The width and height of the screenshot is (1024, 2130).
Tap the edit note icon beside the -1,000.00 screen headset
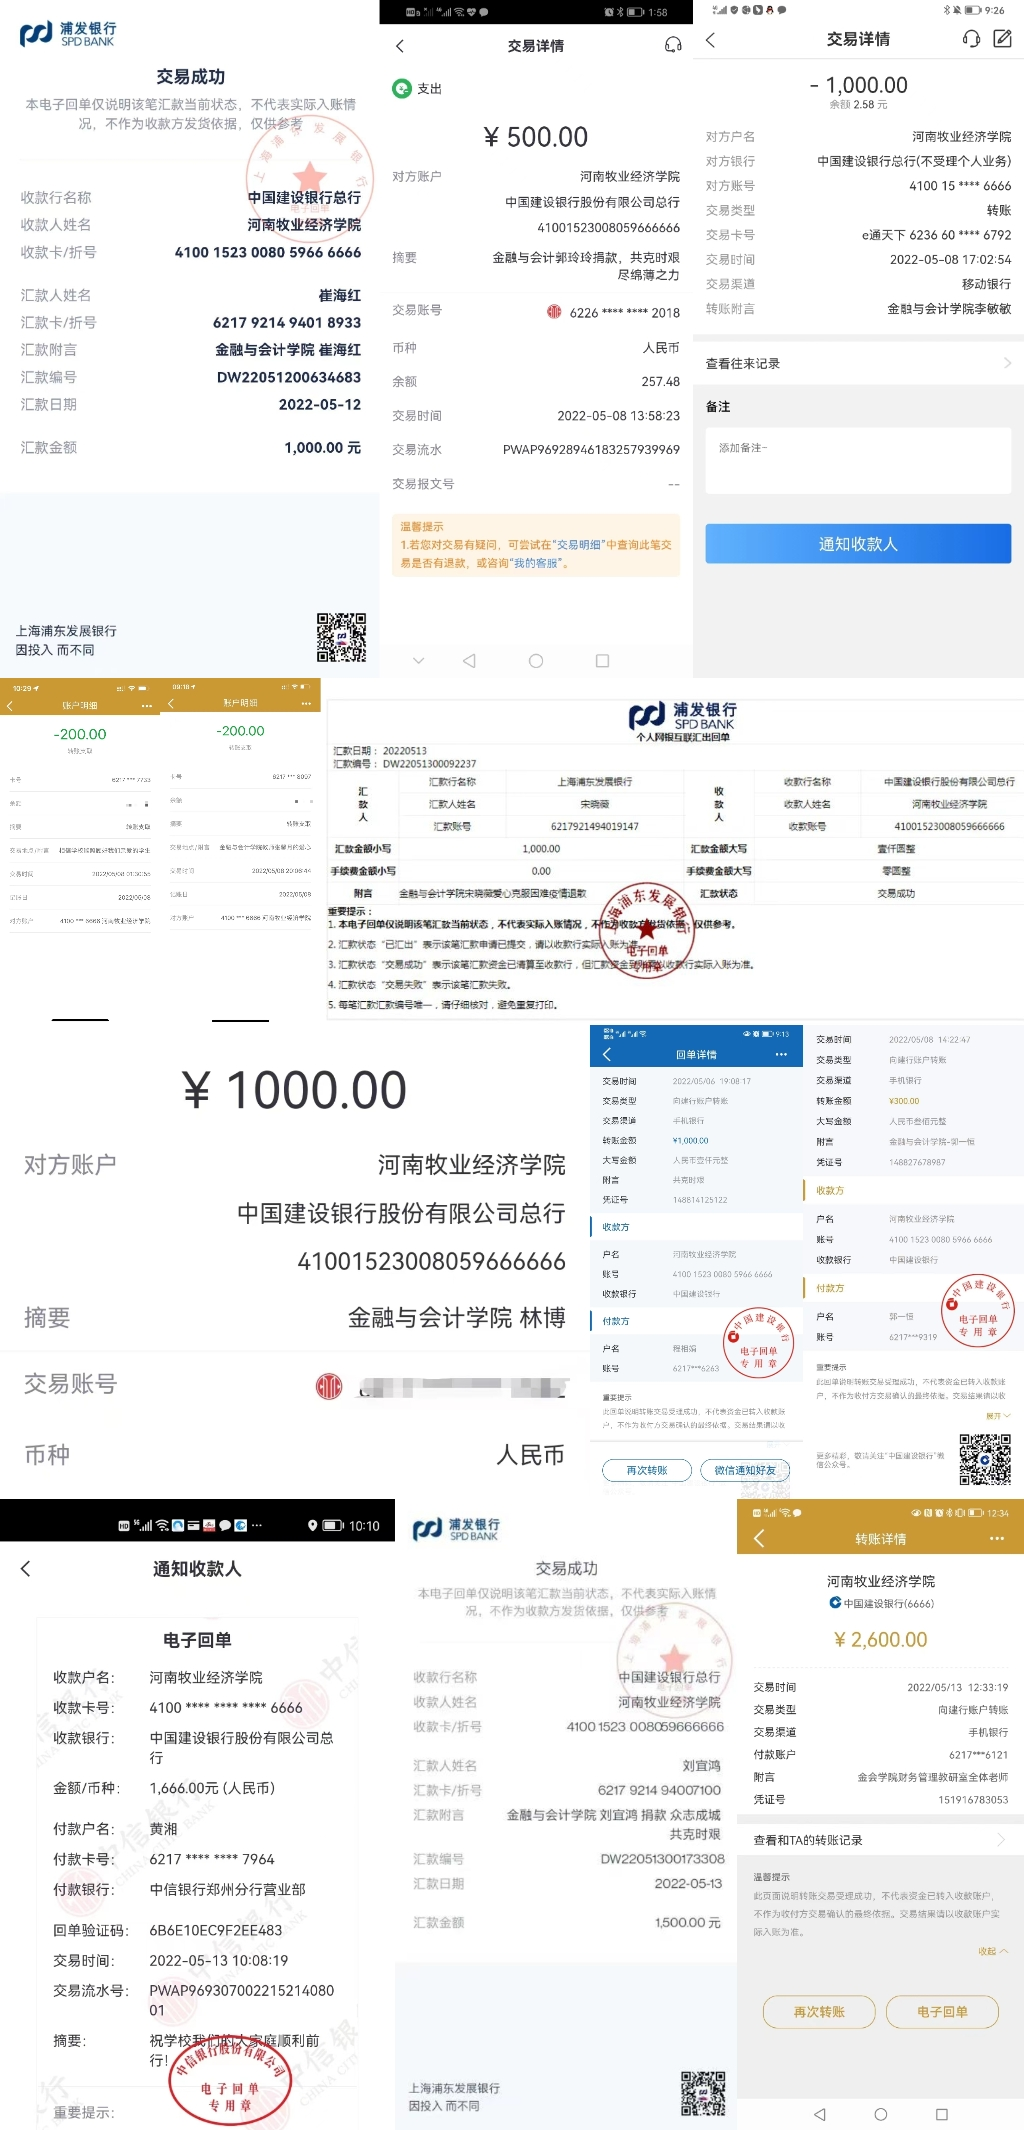coord(1002,39)
